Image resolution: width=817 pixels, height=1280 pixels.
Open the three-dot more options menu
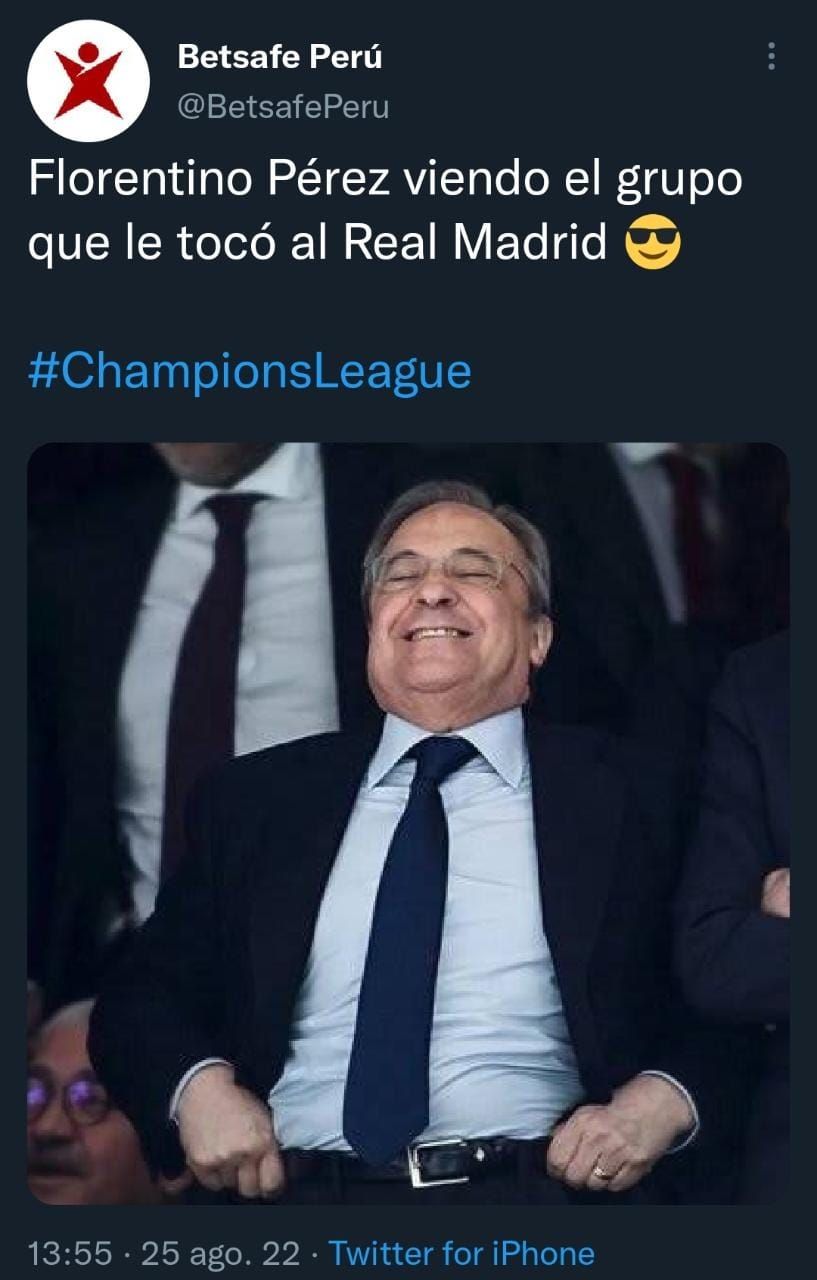[771, 56]
